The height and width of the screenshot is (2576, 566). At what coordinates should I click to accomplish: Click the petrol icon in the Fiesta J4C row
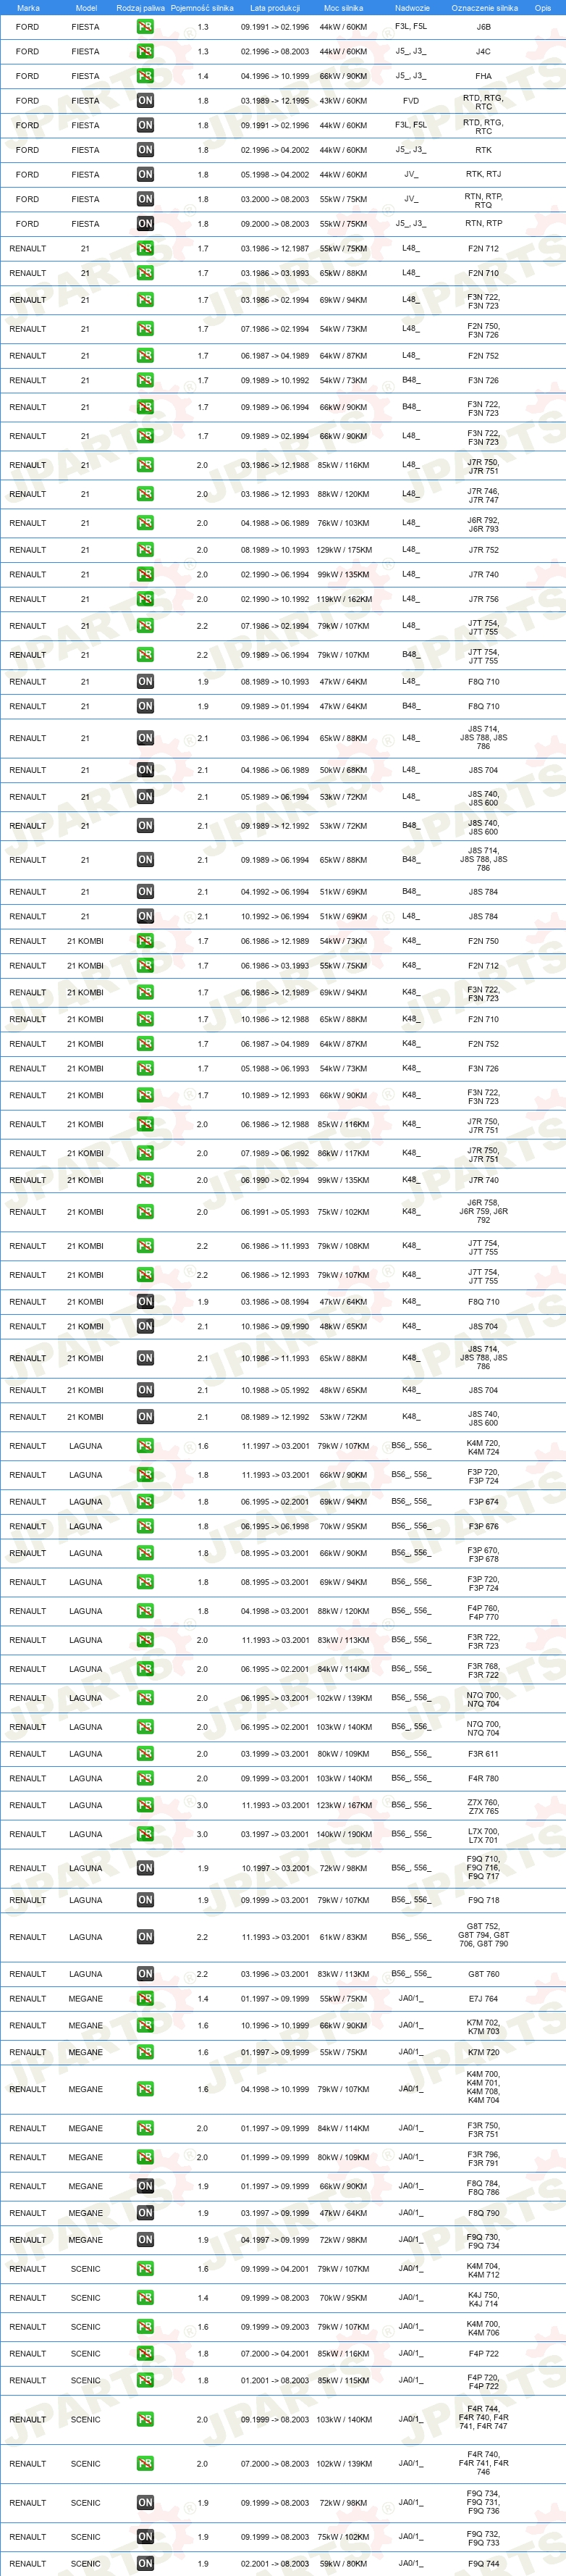[145, 51]
